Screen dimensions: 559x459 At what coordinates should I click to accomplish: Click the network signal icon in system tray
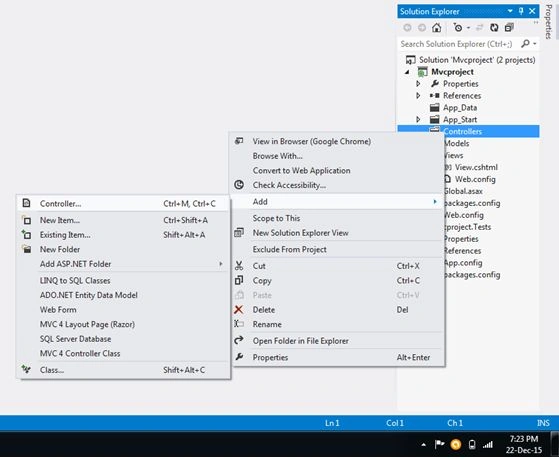click(488, 444)
